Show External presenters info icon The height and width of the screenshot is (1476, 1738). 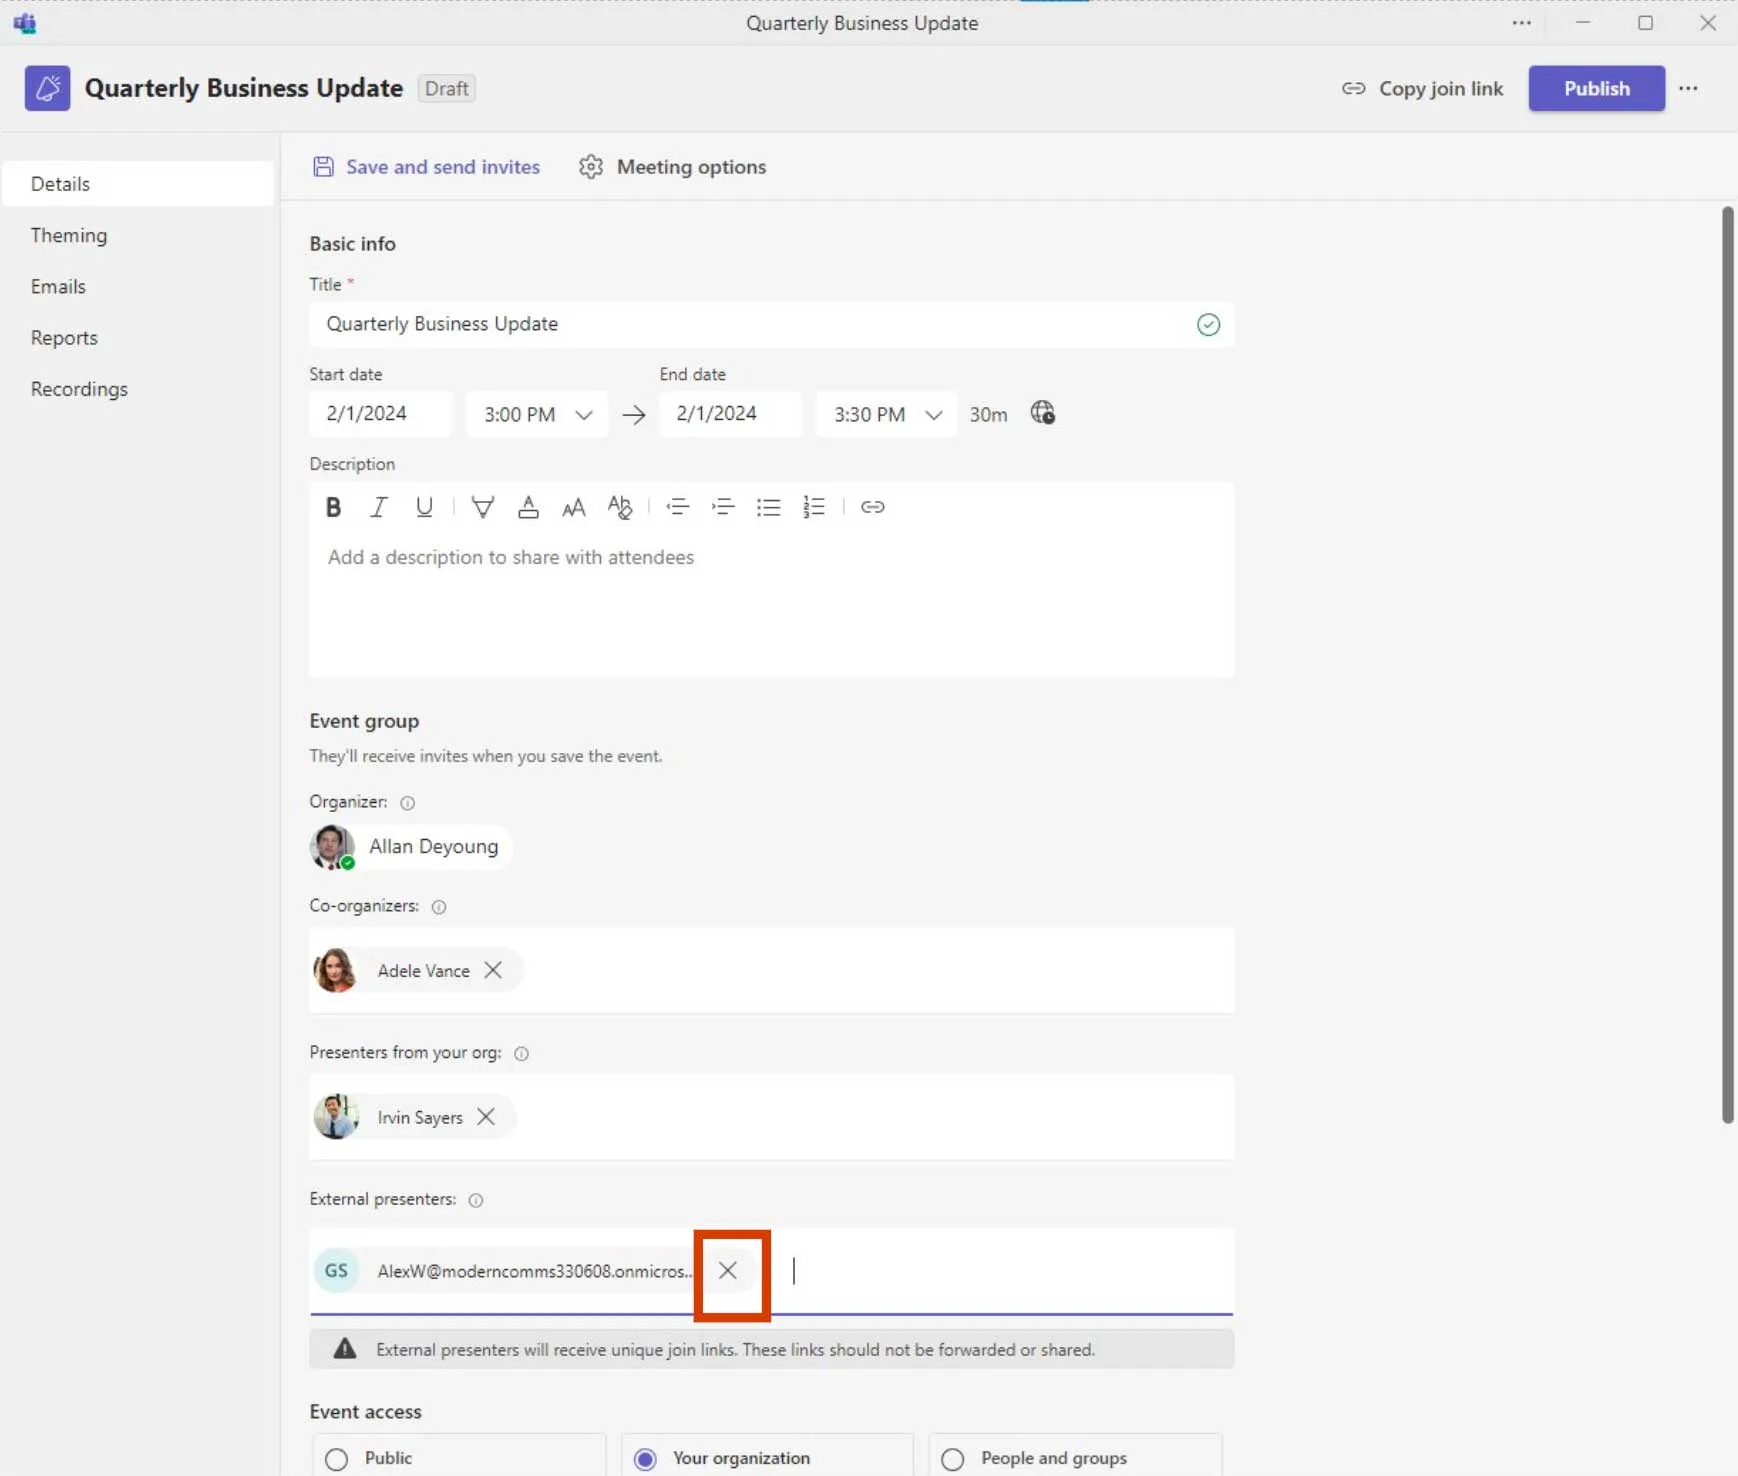click(476, 1201)
